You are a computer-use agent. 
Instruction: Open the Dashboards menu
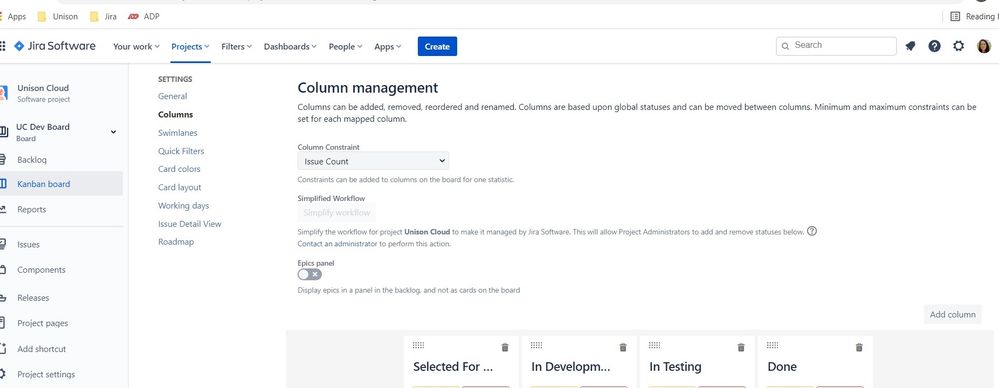(x=290, y=47)
